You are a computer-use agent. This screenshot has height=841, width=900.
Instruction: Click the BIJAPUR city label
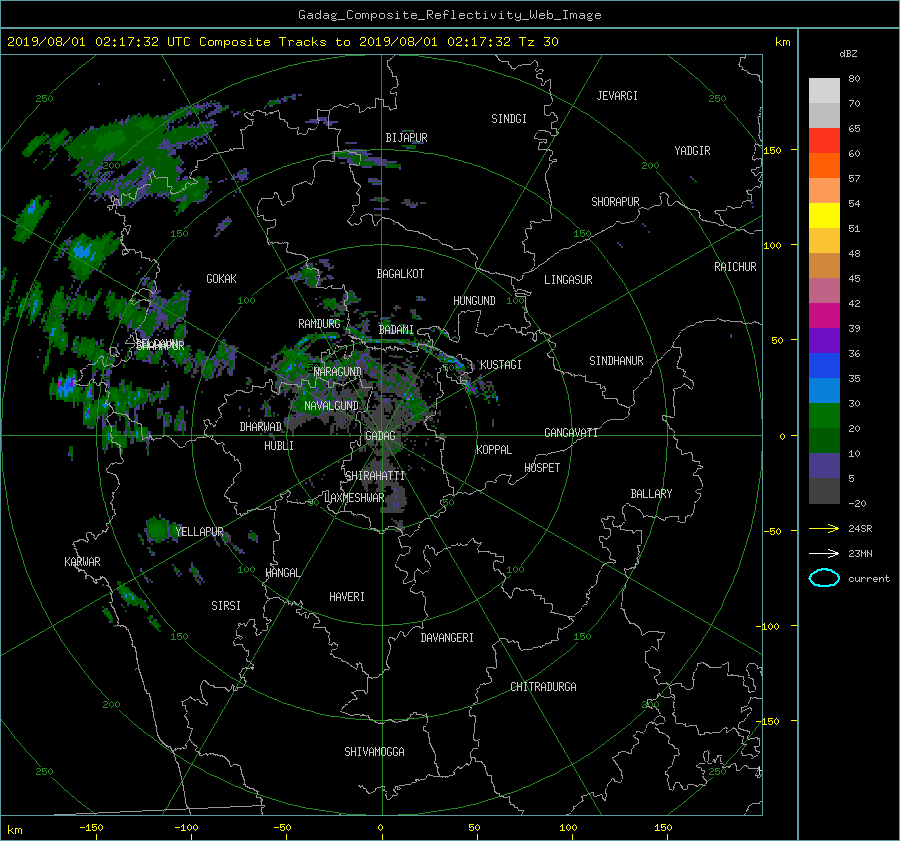coord(406,138)
